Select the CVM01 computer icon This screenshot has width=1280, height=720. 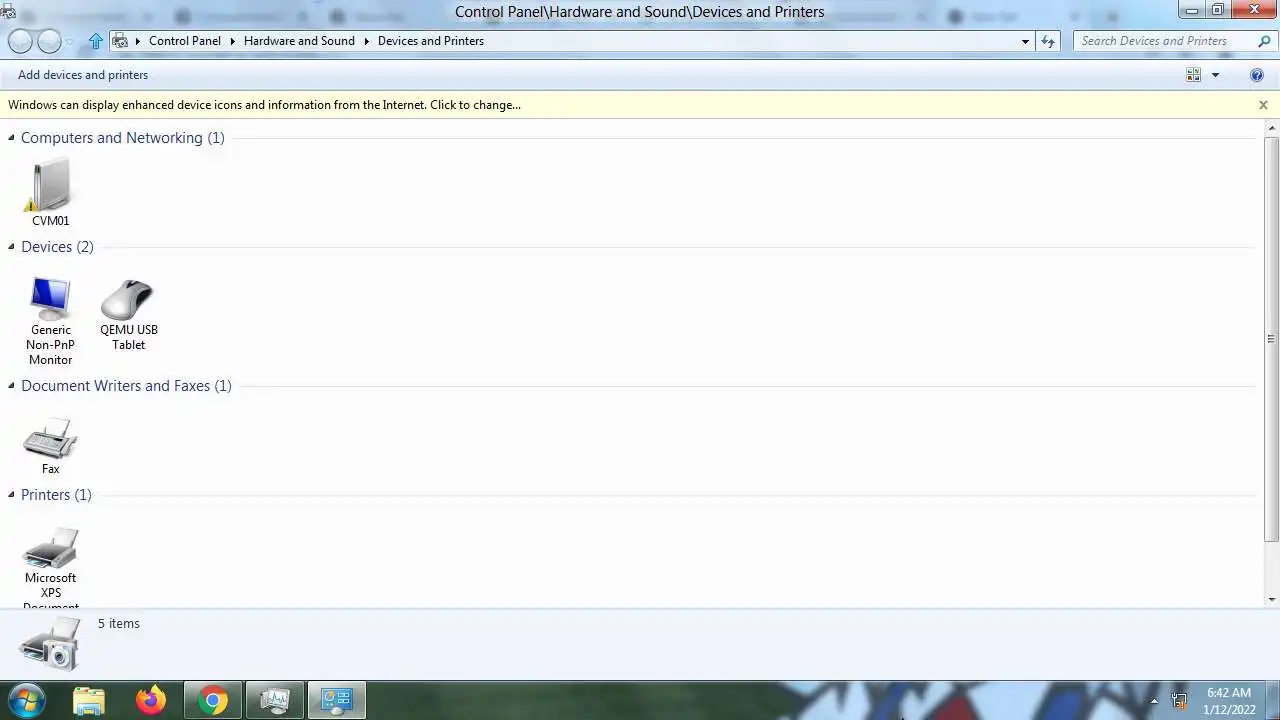coord(50,192)
